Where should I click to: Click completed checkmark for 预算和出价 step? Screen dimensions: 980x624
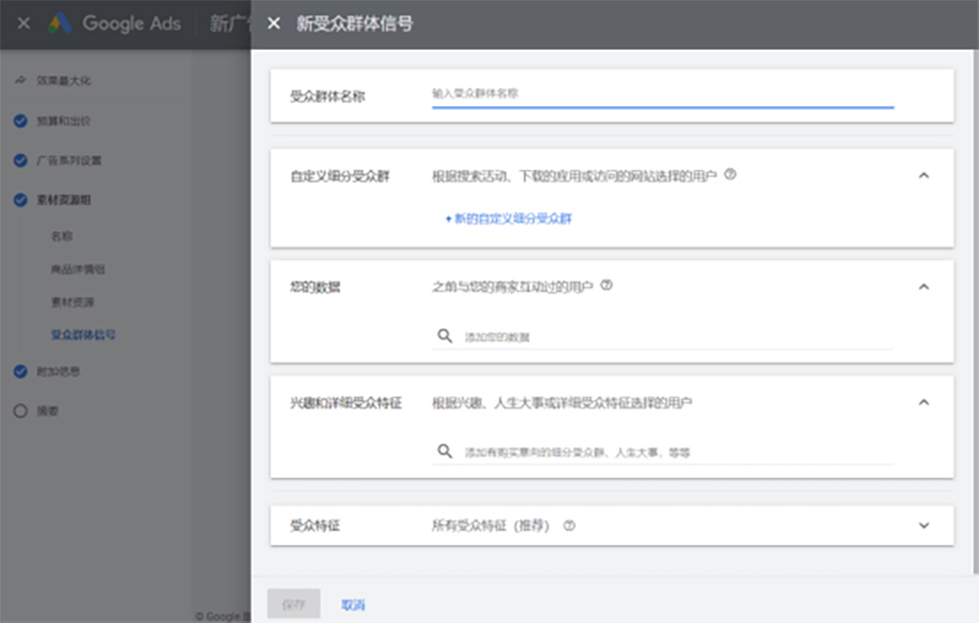(21, 121)
